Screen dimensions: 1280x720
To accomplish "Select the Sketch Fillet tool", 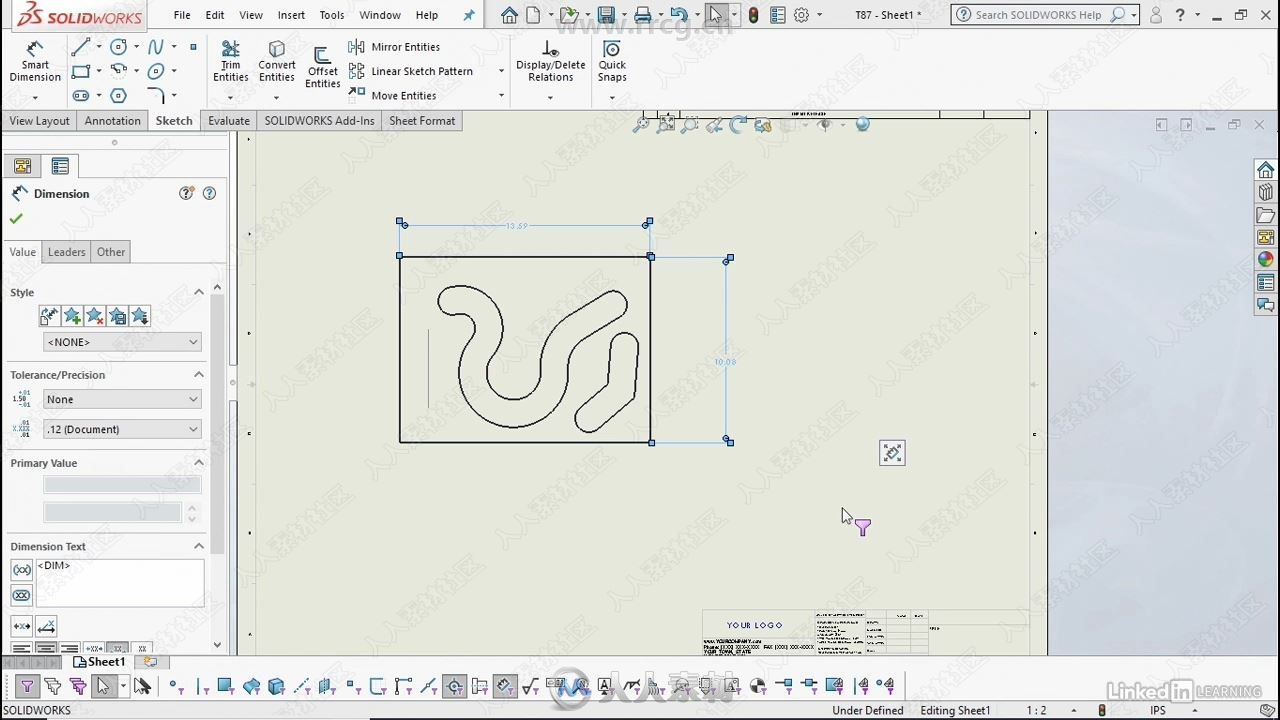I will [x=156, y=96].
